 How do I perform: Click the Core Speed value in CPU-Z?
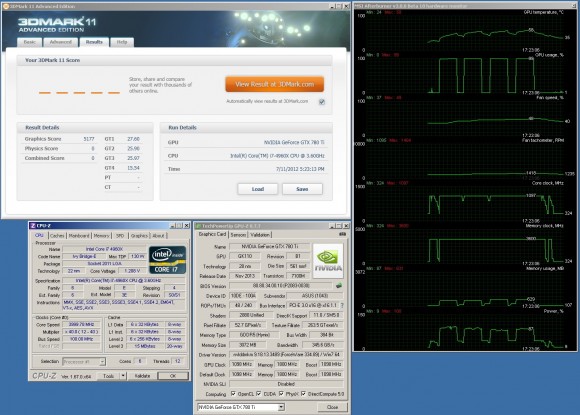click(81, 324)
